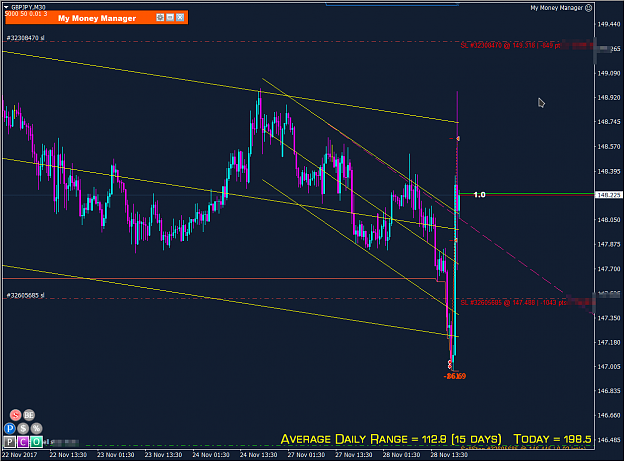Click the 22 Nov 2017 date axis label
This screenshot has height=462, width=625.
(20, 455)
